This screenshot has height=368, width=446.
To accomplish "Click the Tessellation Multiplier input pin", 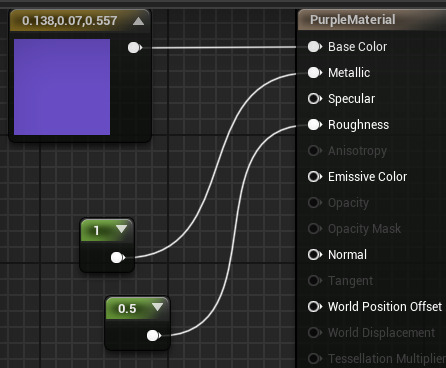I will coord(315,359).
